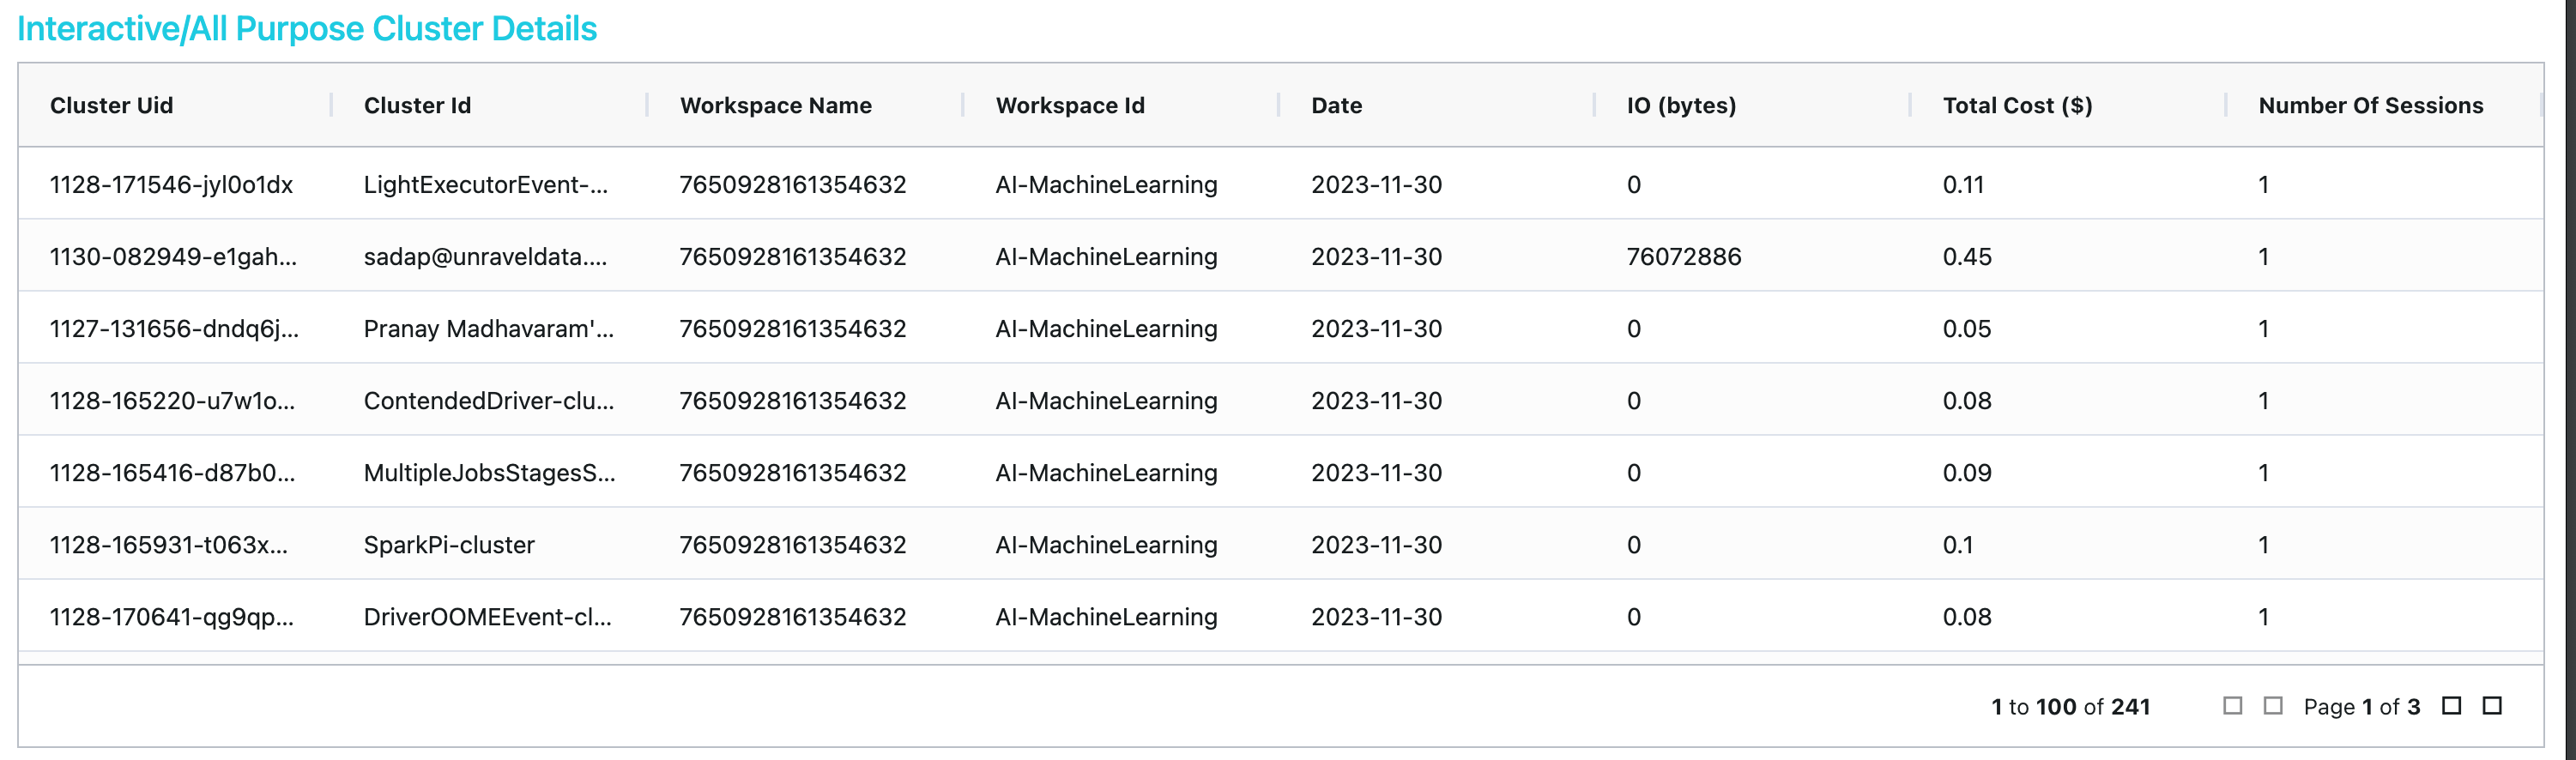2576x760 pixels.
Task: Select the IO value 76072886 cell
Action: click(x=1683, y=257)
